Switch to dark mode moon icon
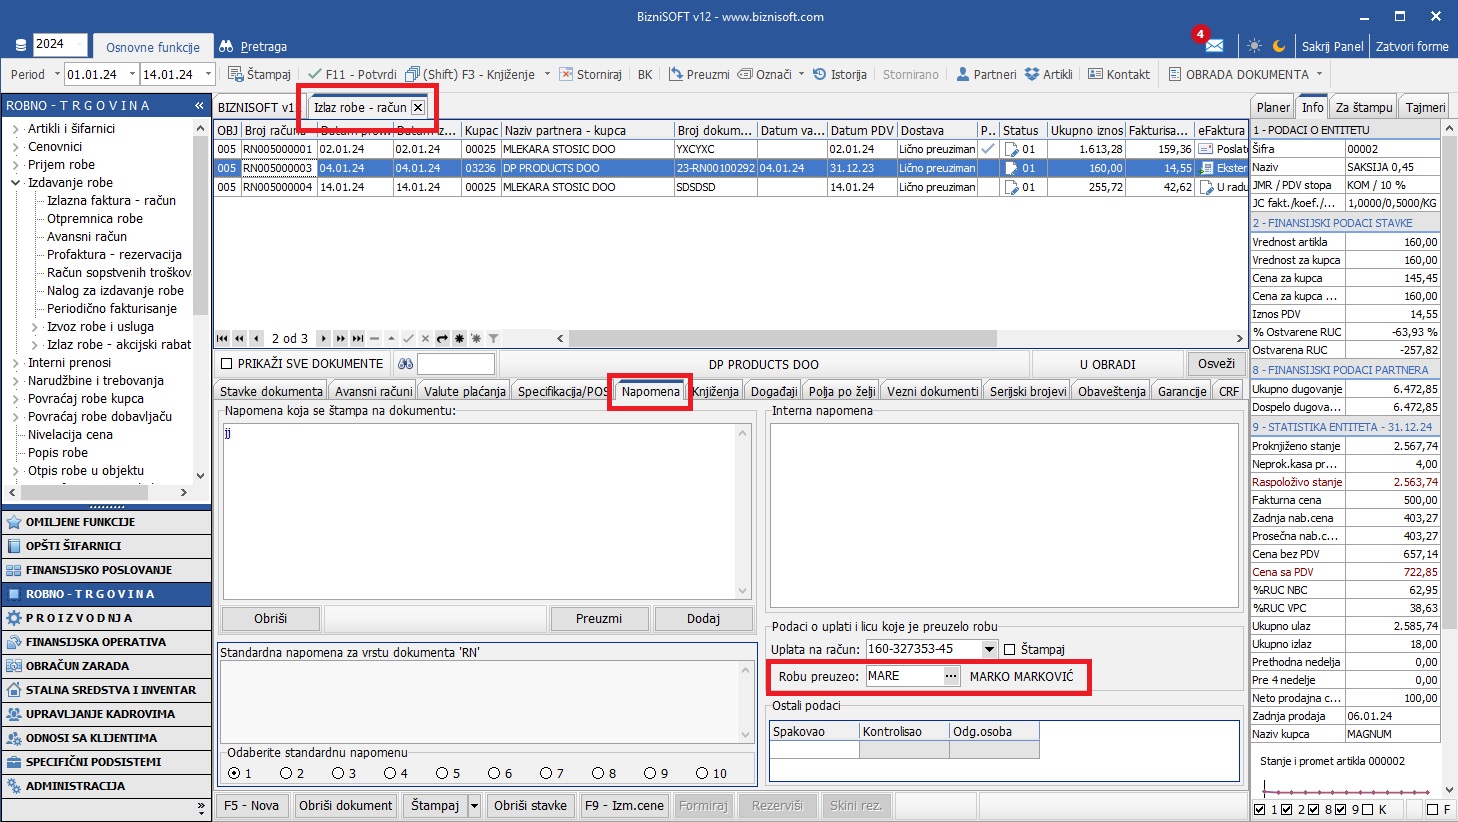The width and height of the screenshot is (1458, 822). coord(1279,46)
